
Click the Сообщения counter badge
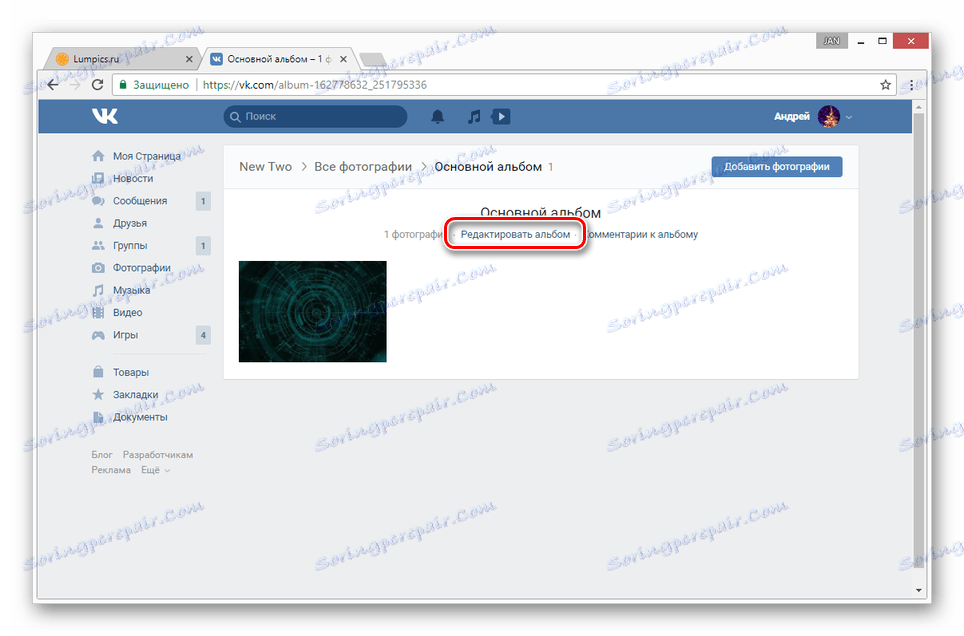coord(203,201)
